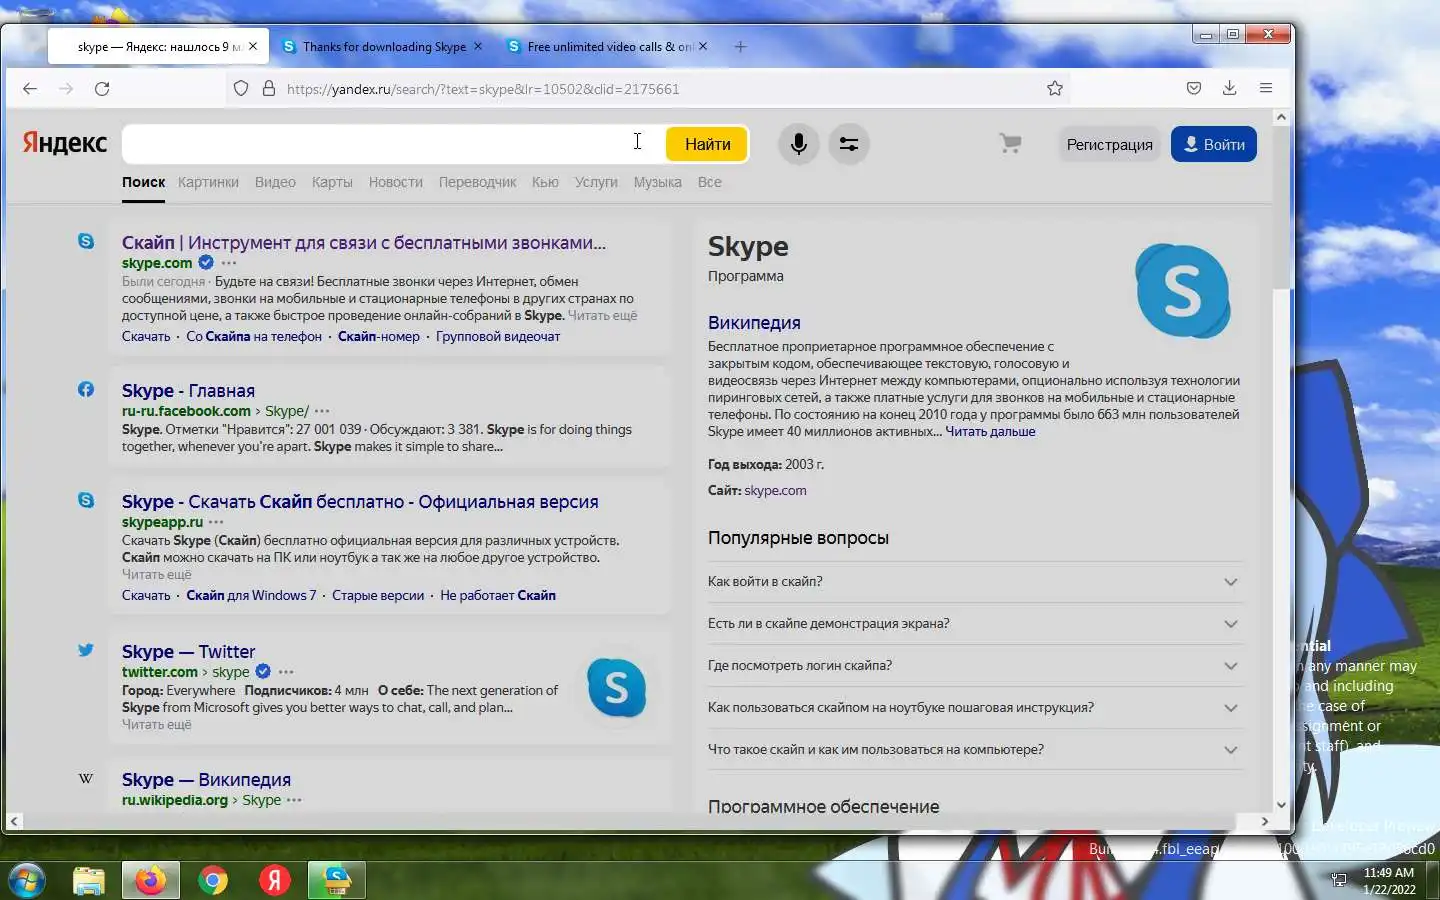Expand the ноутбуке пошаговая инструкция question

974,708
